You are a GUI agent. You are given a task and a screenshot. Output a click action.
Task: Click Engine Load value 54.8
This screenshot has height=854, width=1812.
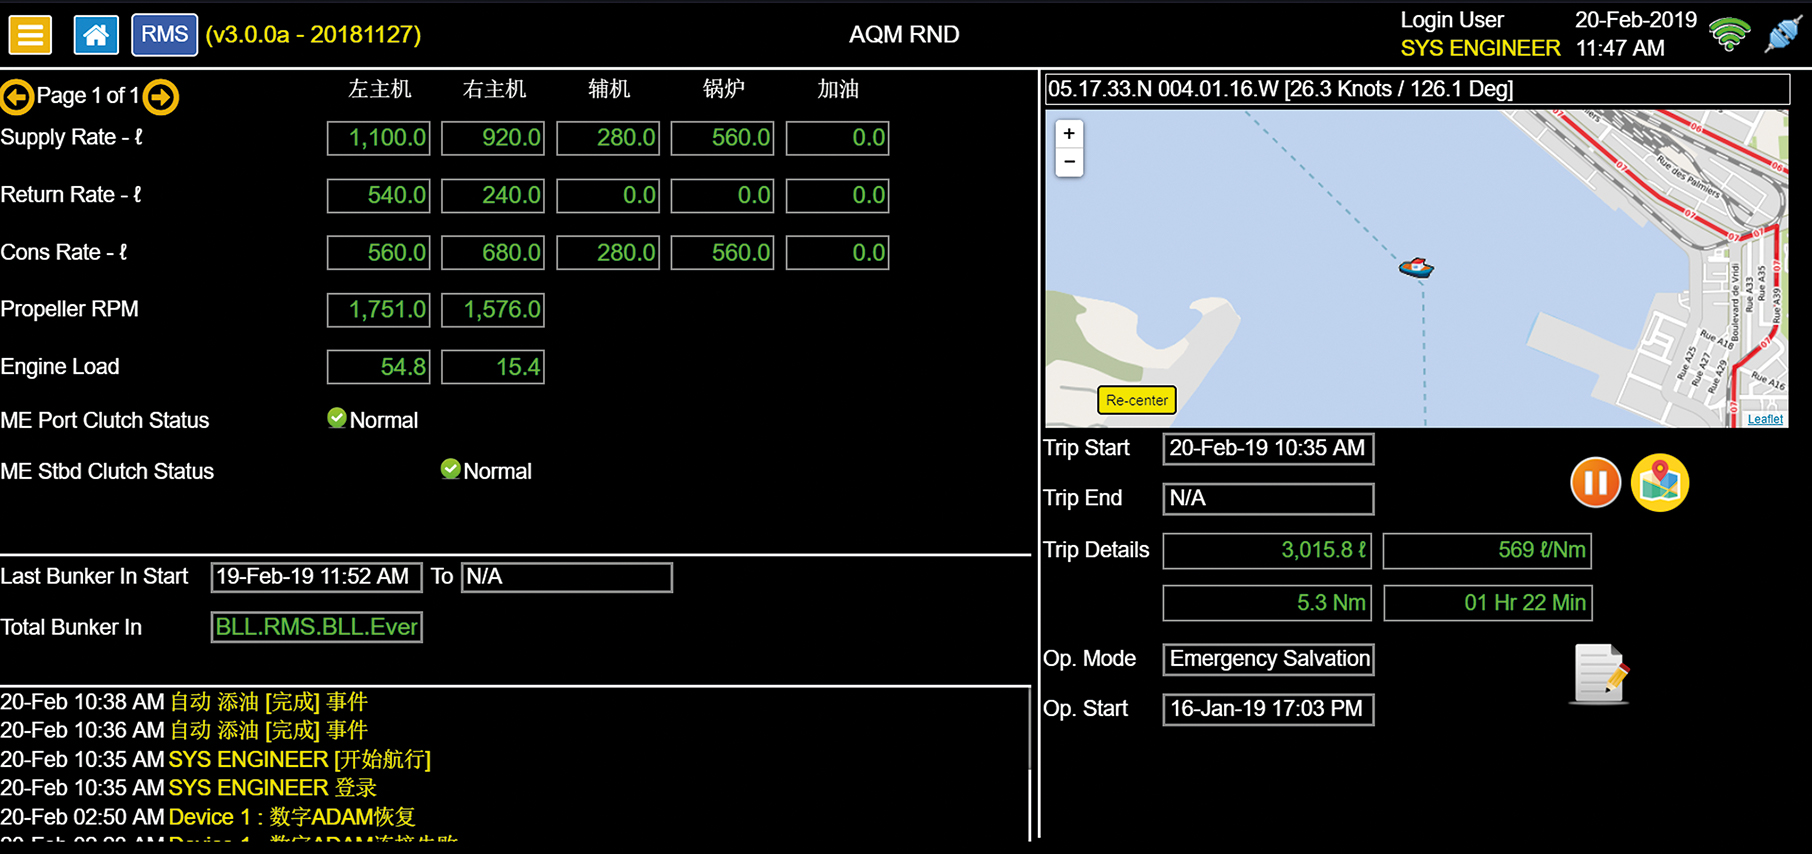pos(378,367)
